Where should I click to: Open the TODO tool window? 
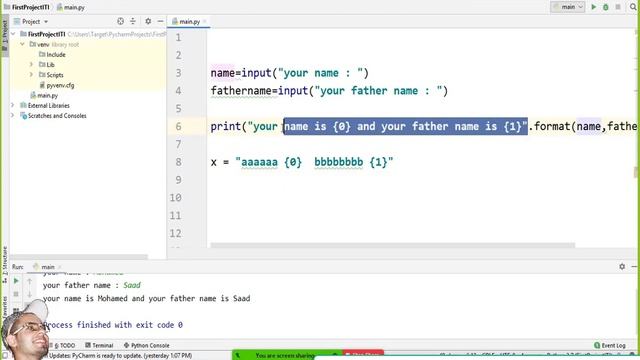64,345
